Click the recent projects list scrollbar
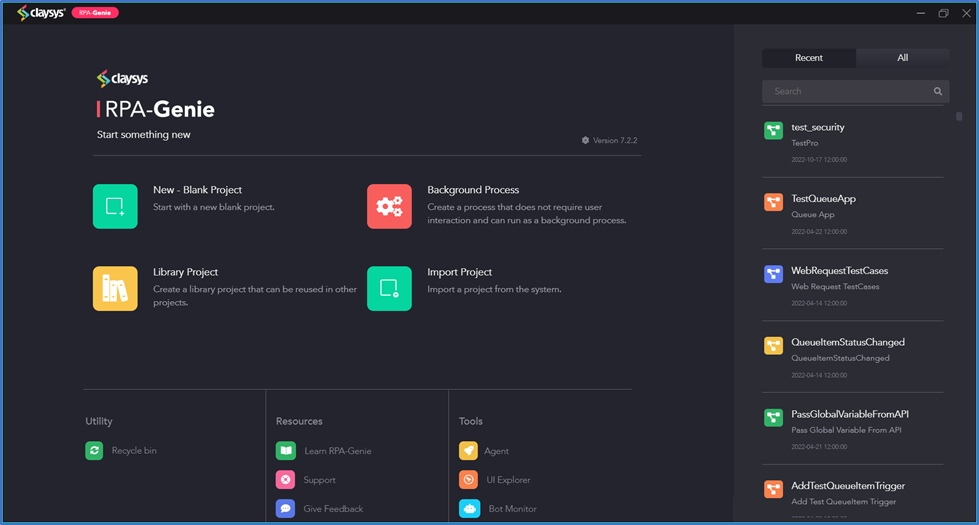 (959, 116)
